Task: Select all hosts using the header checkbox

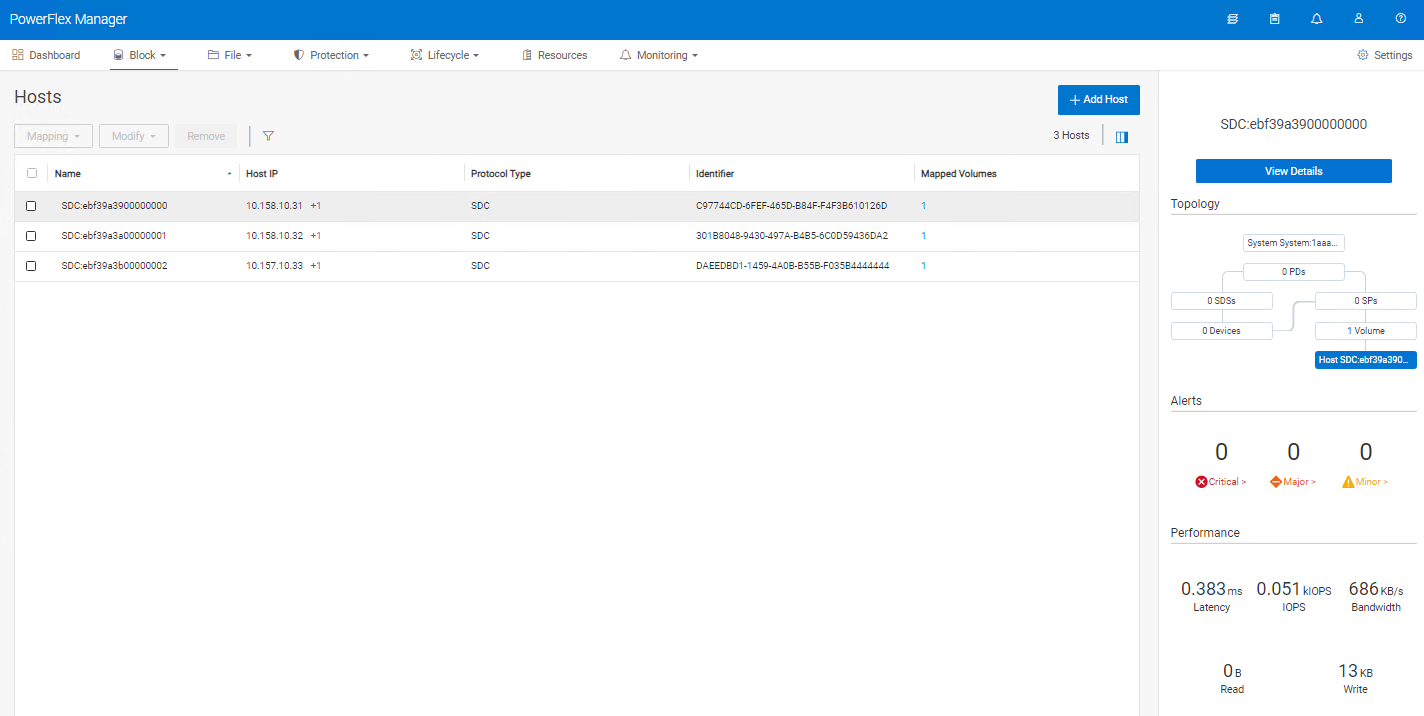Action: (x=31, y=172)
